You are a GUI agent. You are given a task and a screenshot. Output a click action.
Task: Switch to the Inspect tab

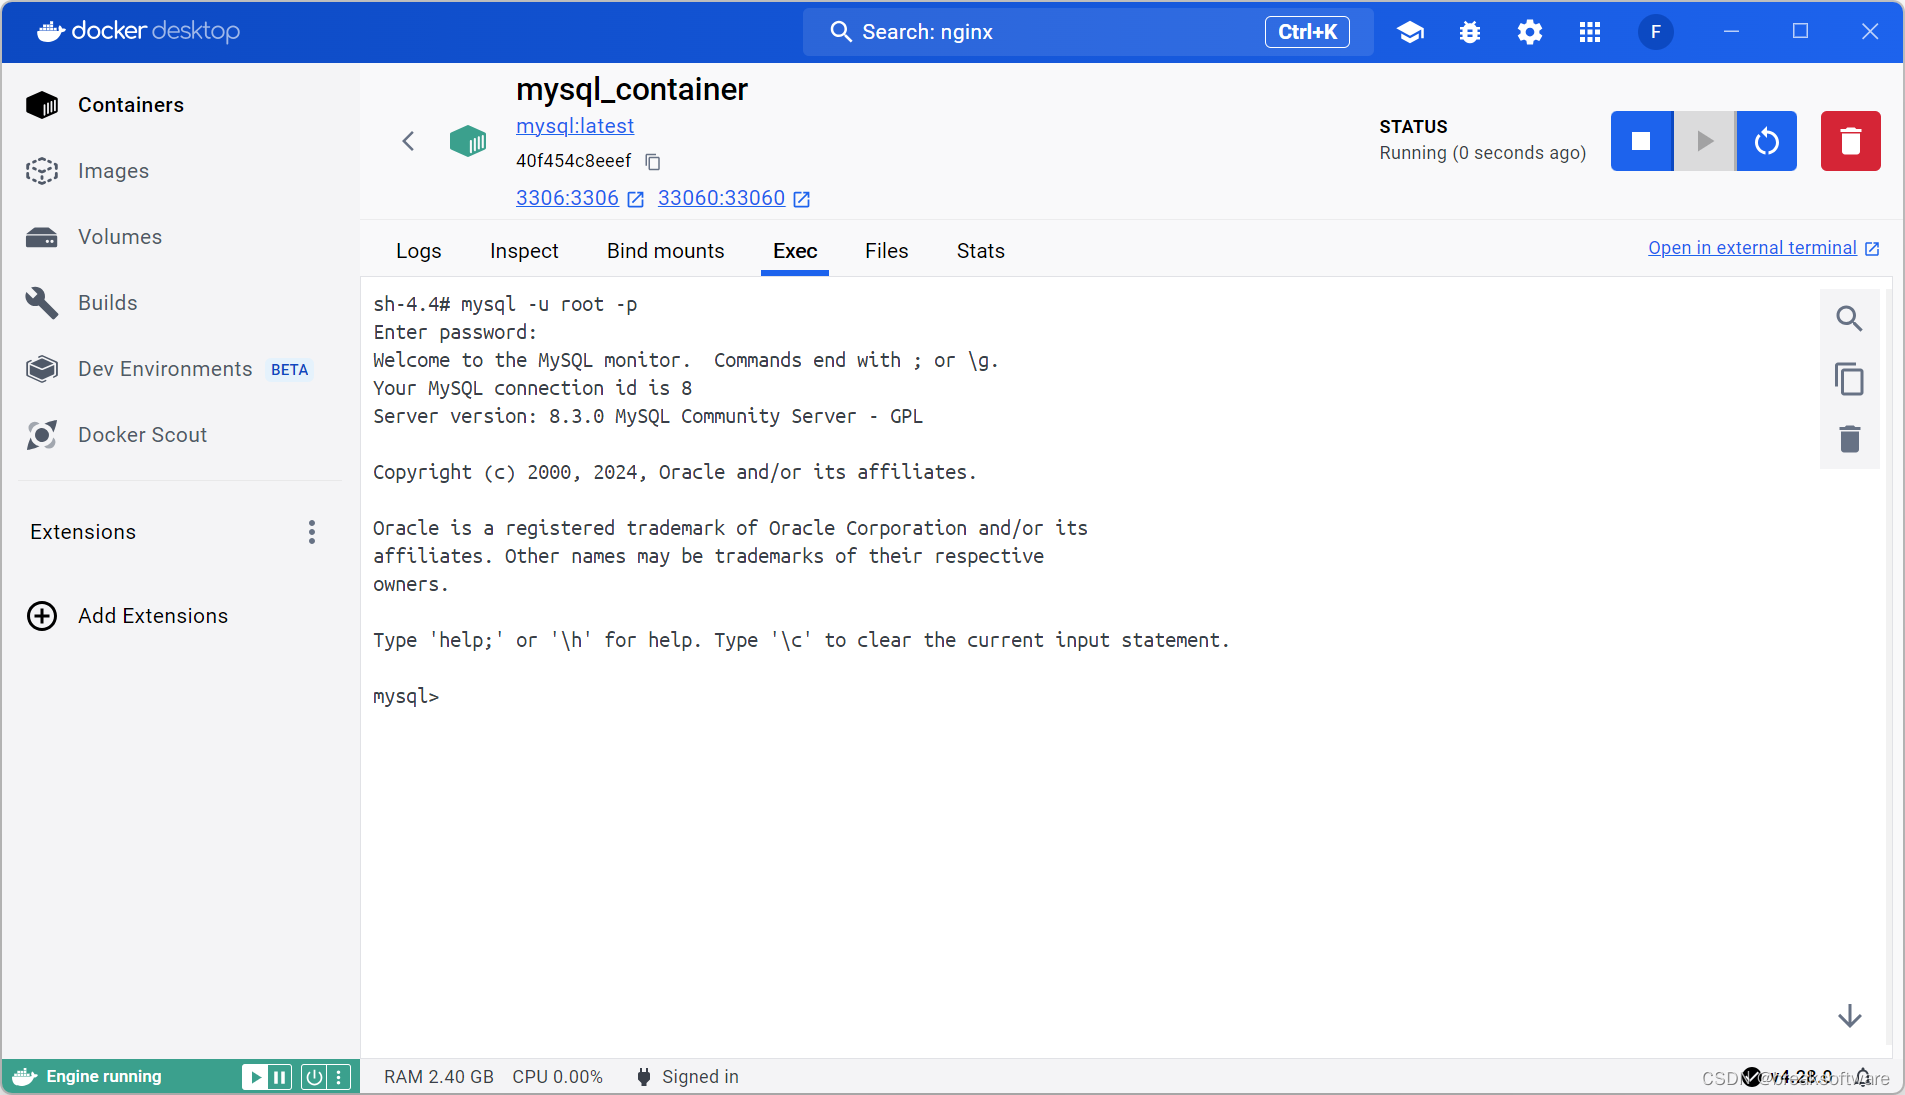tap(524, 251)
